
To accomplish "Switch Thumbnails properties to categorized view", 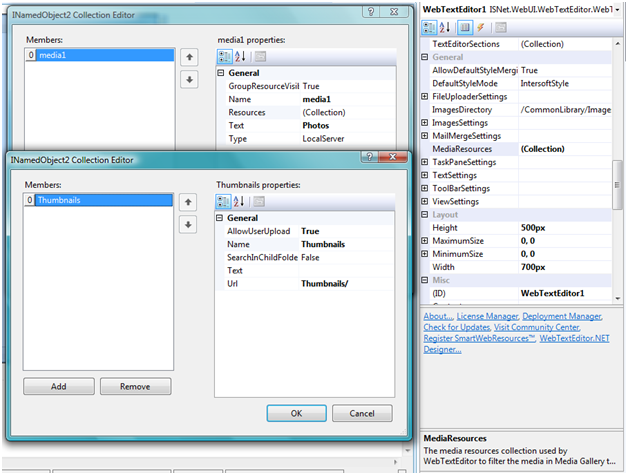I will pos(224,200).
